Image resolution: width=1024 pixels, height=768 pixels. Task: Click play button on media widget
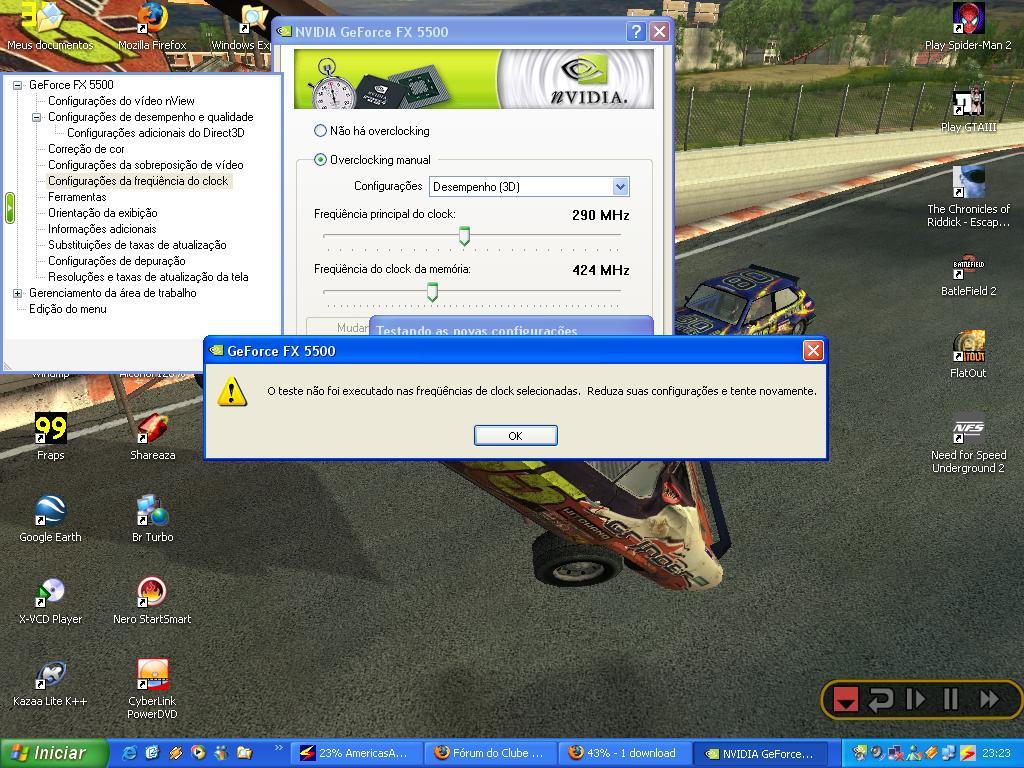(916, 700)
